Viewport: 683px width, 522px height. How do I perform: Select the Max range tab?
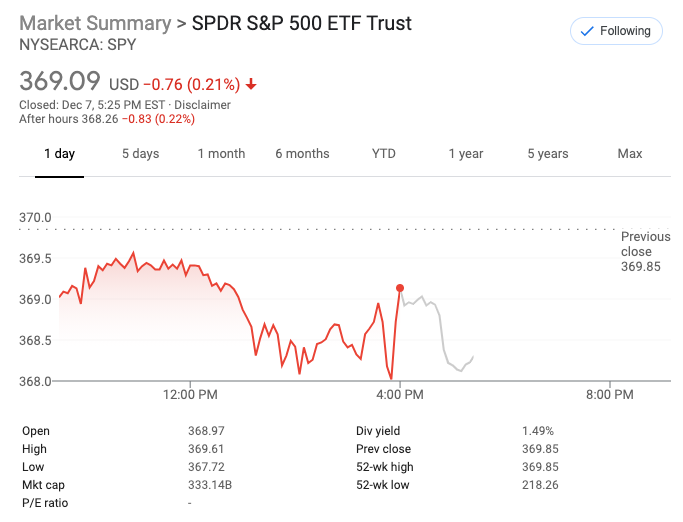click(630, 154)
